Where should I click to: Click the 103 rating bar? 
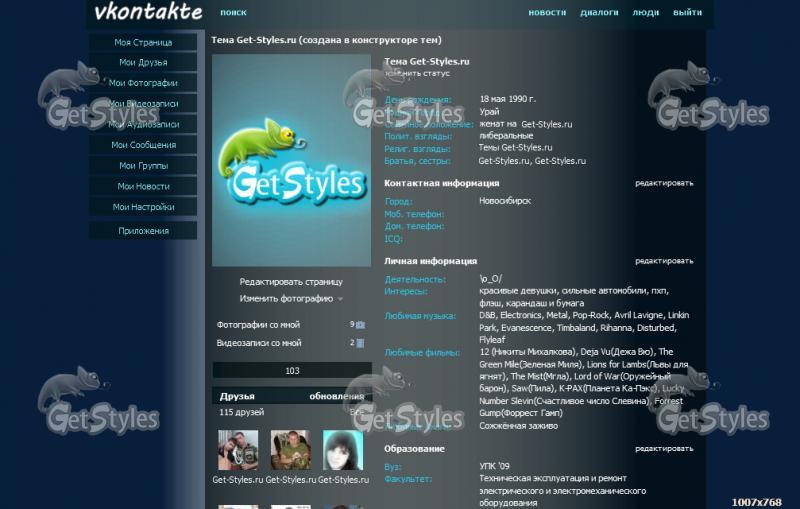click(292, 371)
